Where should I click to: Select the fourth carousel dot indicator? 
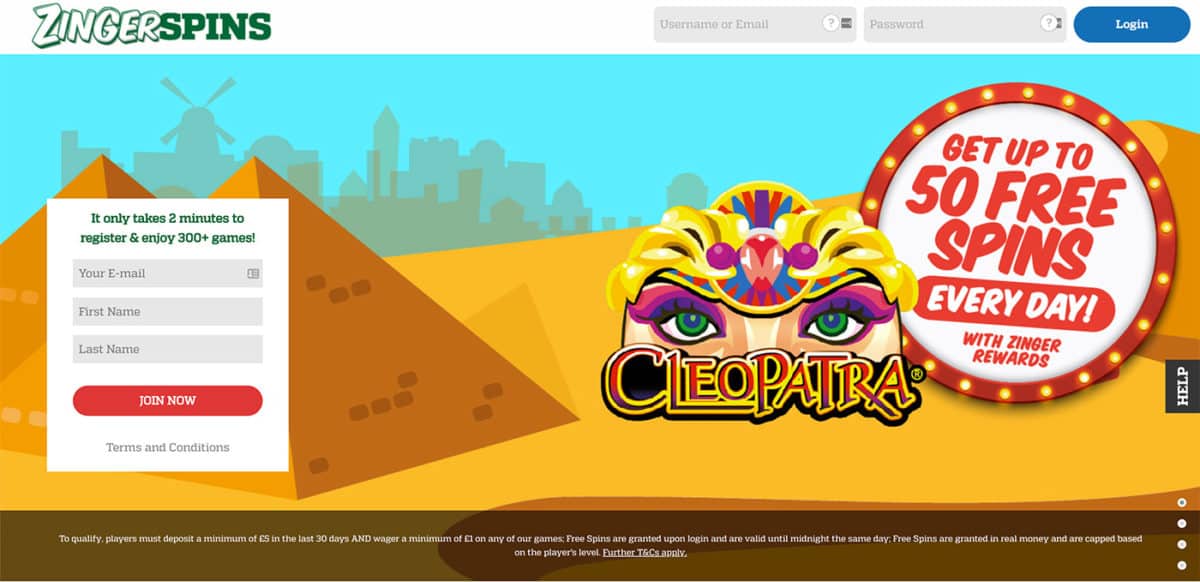point(1182,565)
